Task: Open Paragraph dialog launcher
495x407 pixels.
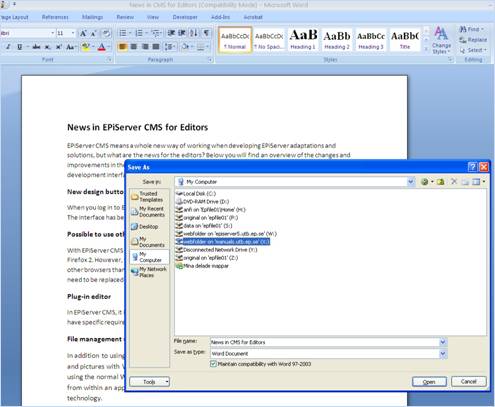Action: point(210,60)
